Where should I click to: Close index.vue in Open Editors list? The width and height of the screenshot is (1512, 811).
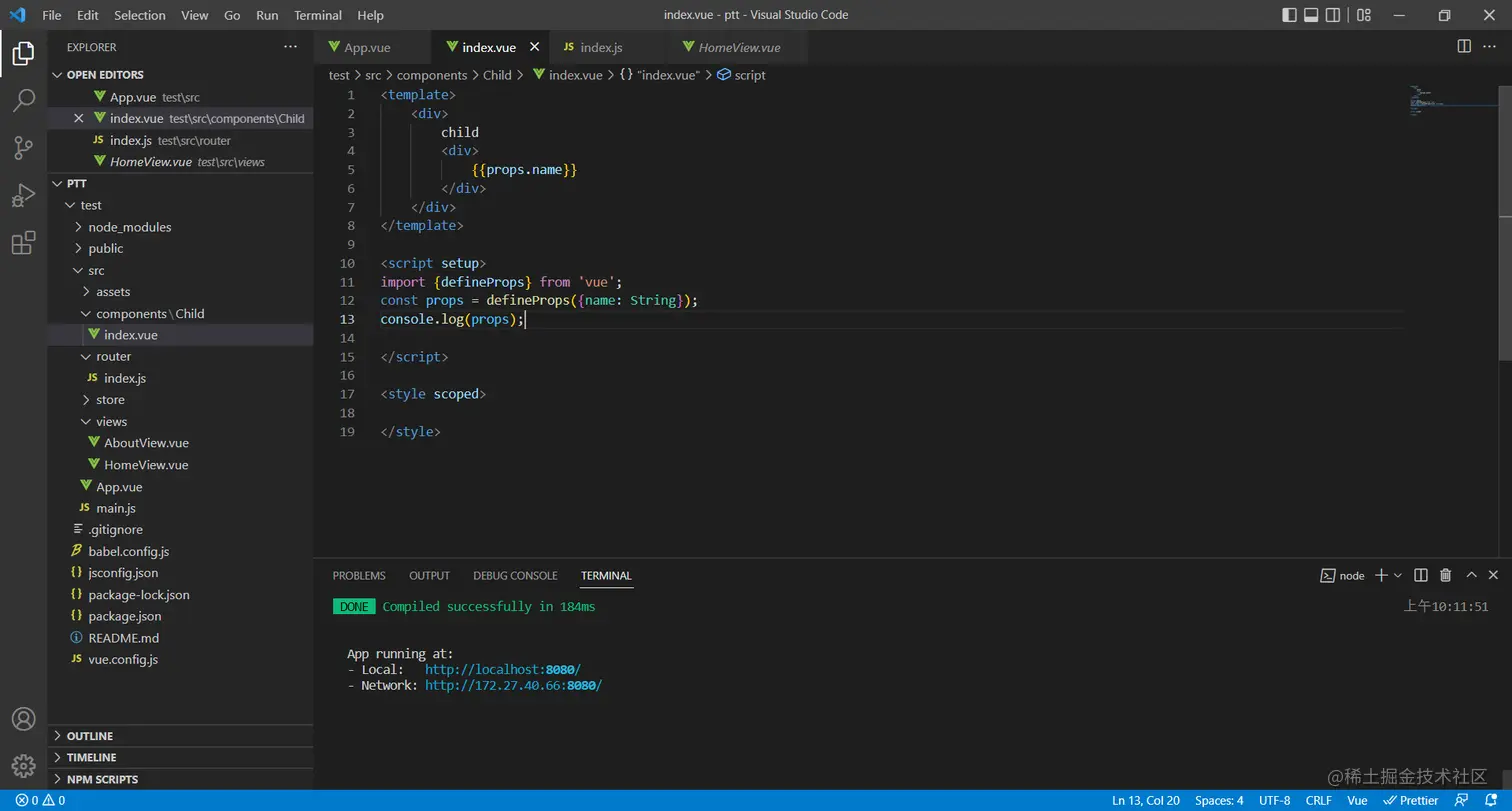click(79, 118)
